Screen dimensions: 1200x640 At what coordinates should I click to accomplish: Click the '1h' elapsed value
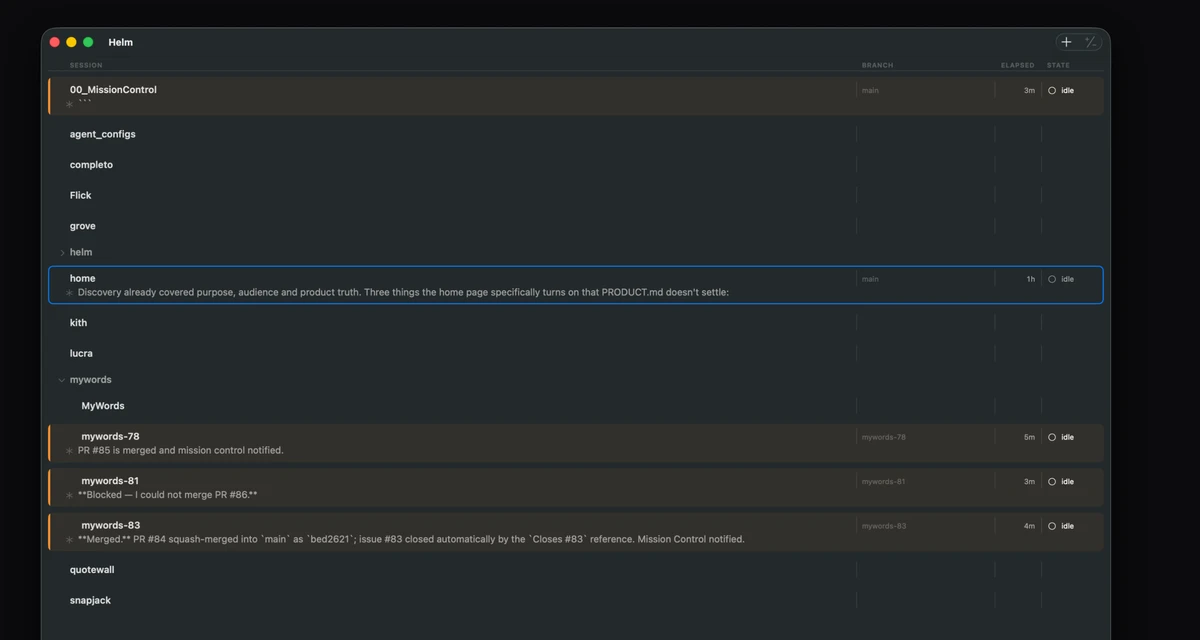pos(1030,279)
